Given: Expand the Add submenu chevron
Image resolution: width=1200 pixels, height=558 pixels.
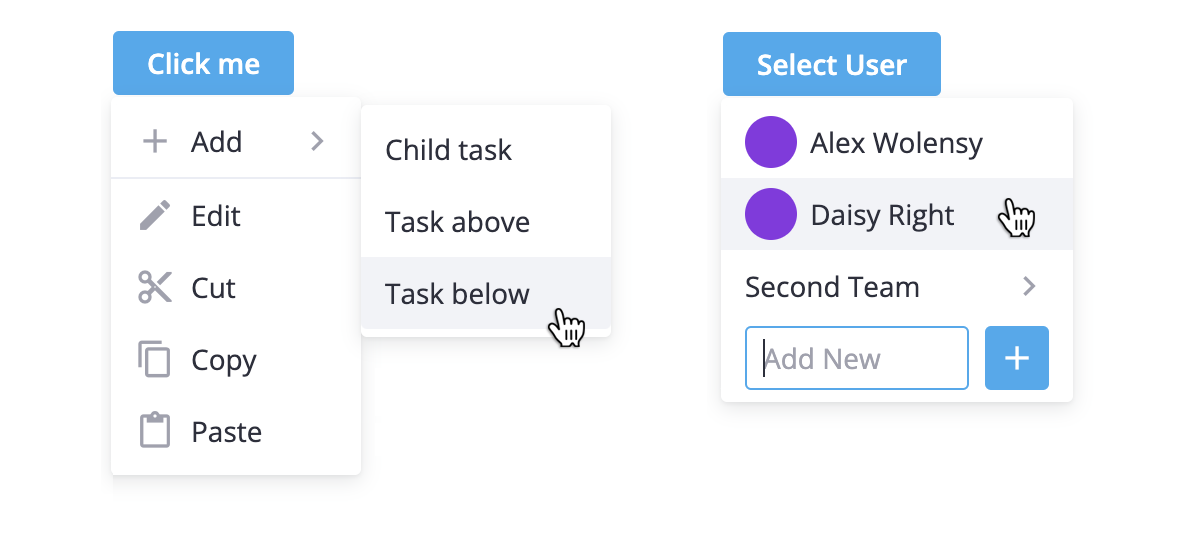Looking at the screenshot, I should click(x=317, y=142).
